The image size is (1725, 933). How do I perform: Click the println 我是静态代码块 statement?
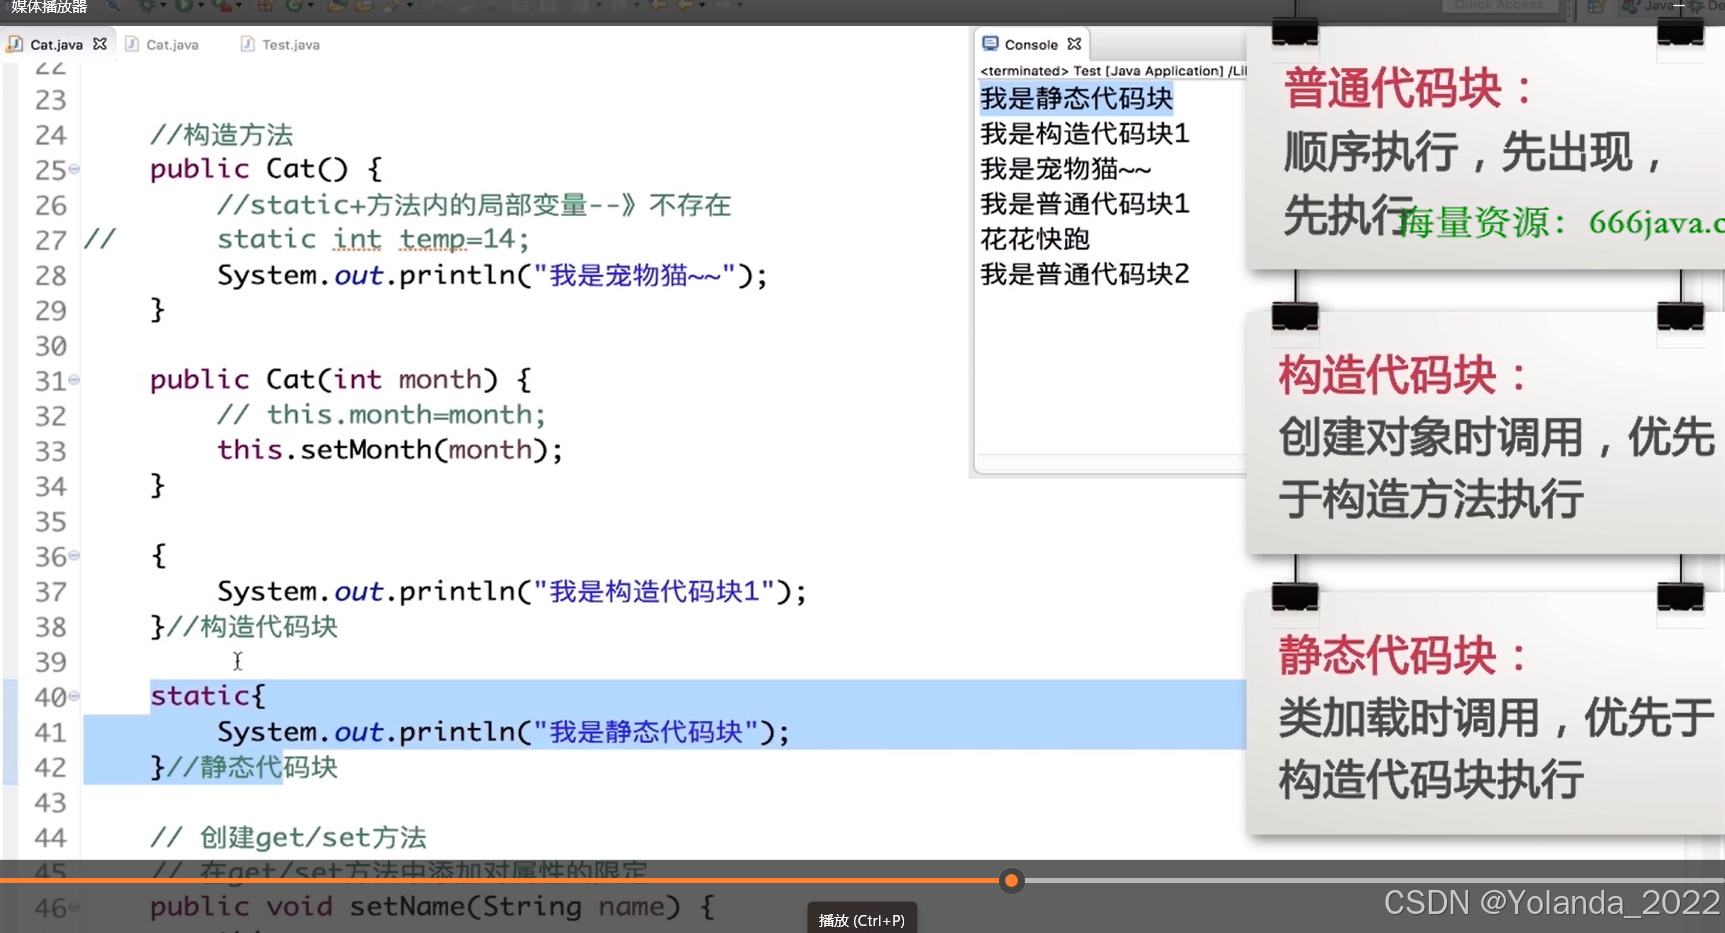coord(503,732)
